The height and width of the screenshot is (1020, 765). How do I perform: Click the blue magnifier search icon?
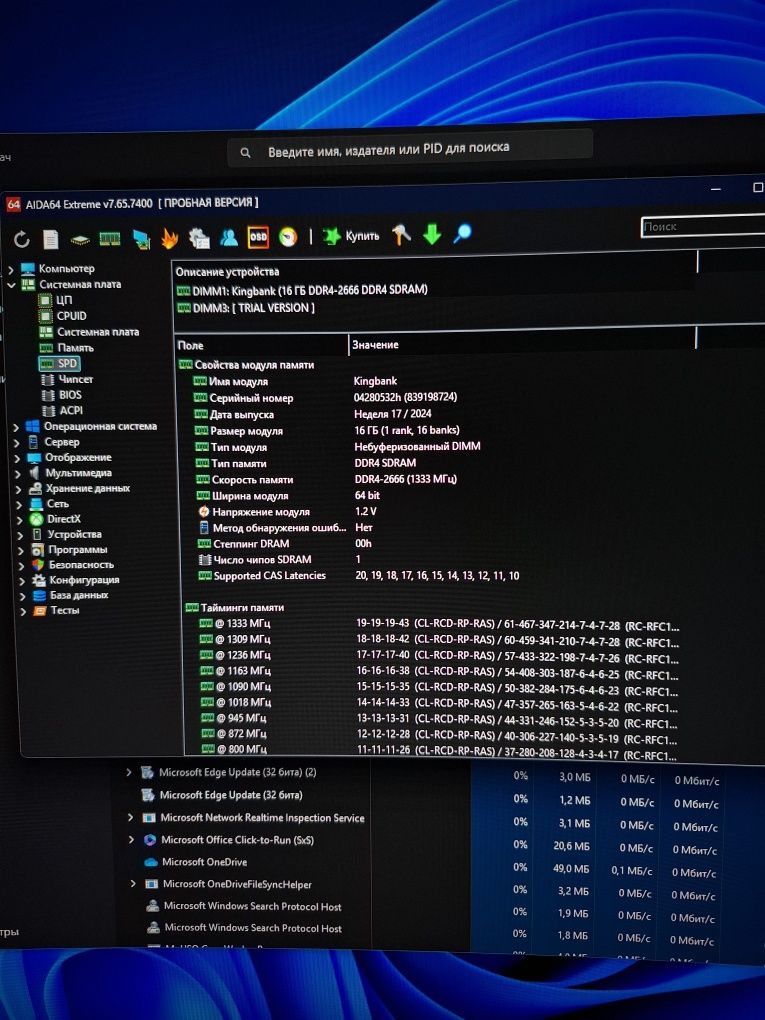(462, 233)
